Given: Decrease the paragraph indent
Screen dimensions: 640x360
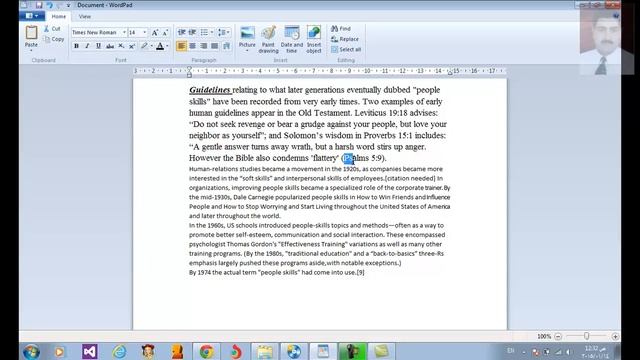Looking at the screenshot, I should [x=182, y=32].
